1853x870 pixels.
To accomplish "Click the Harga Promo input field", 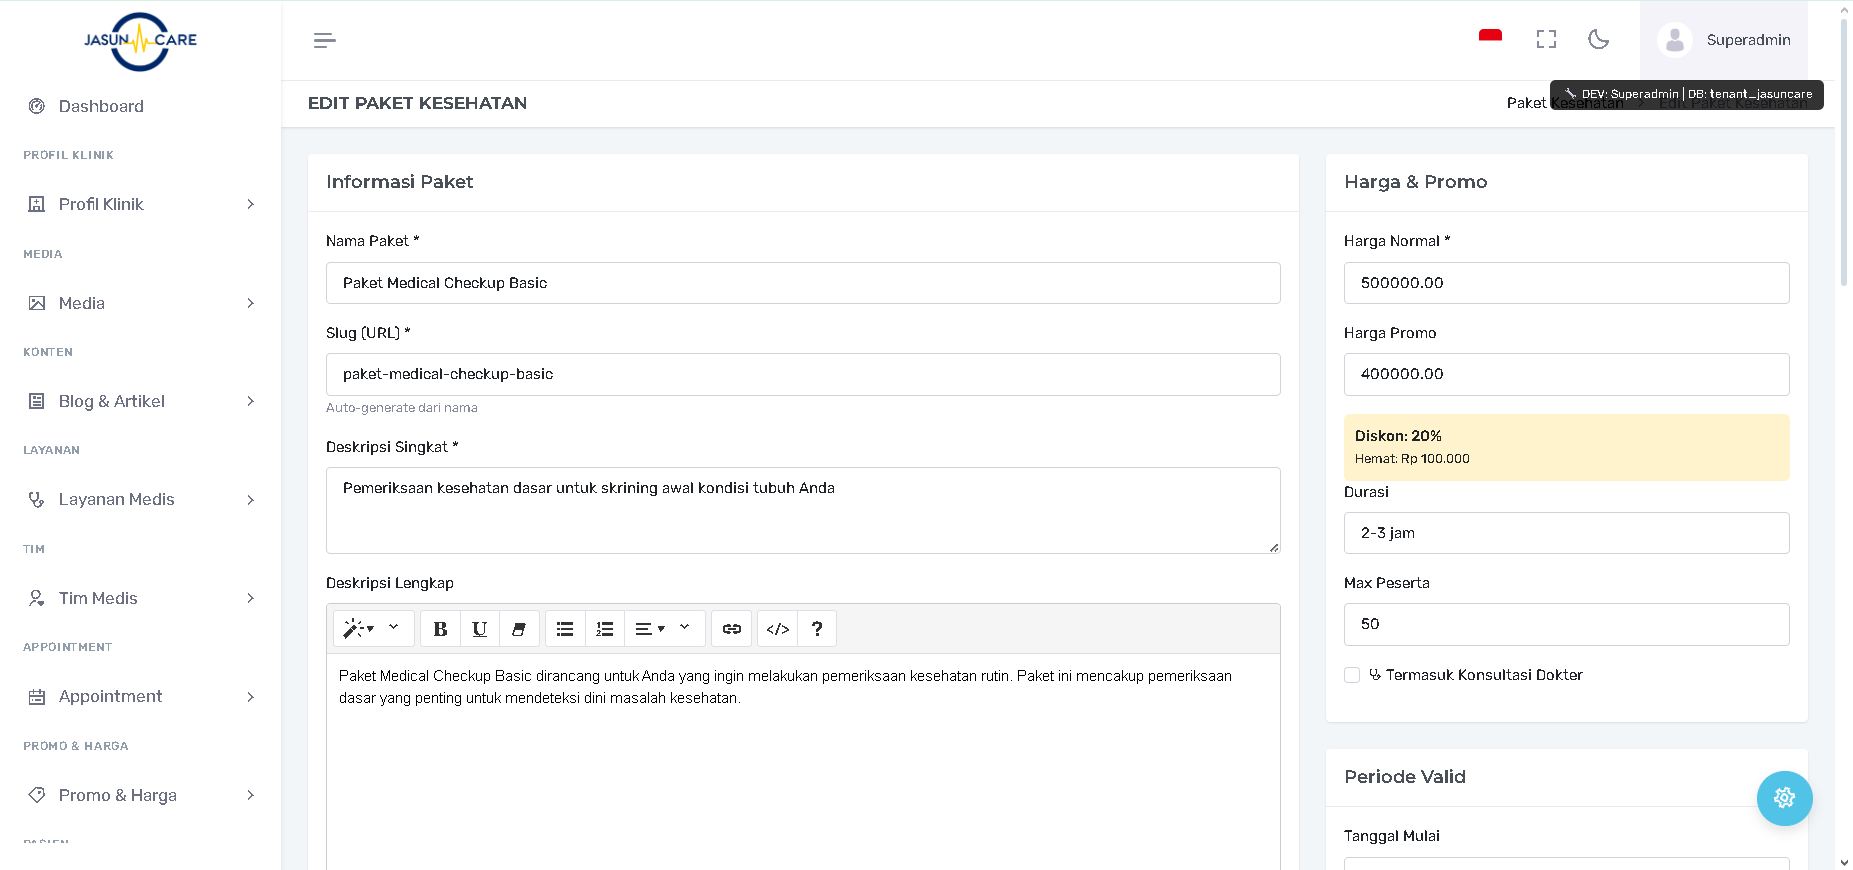I will (x=1566, y=374).
